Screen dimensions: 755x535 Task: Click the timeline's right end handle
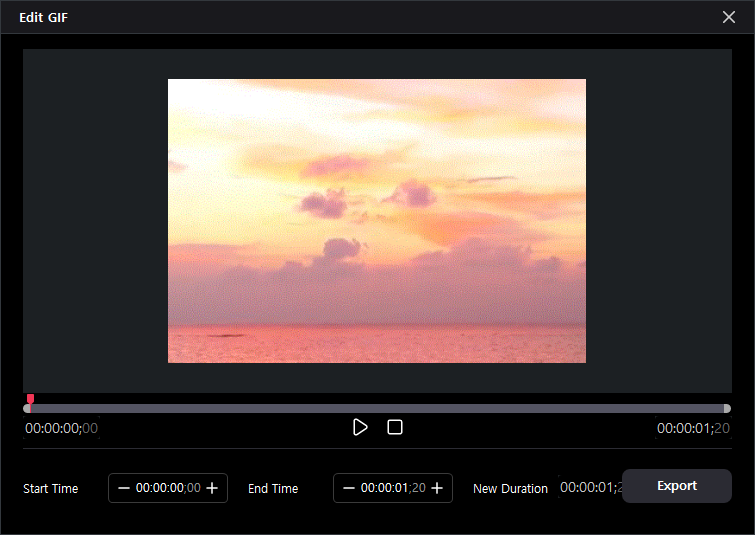[x=727, y=408]
